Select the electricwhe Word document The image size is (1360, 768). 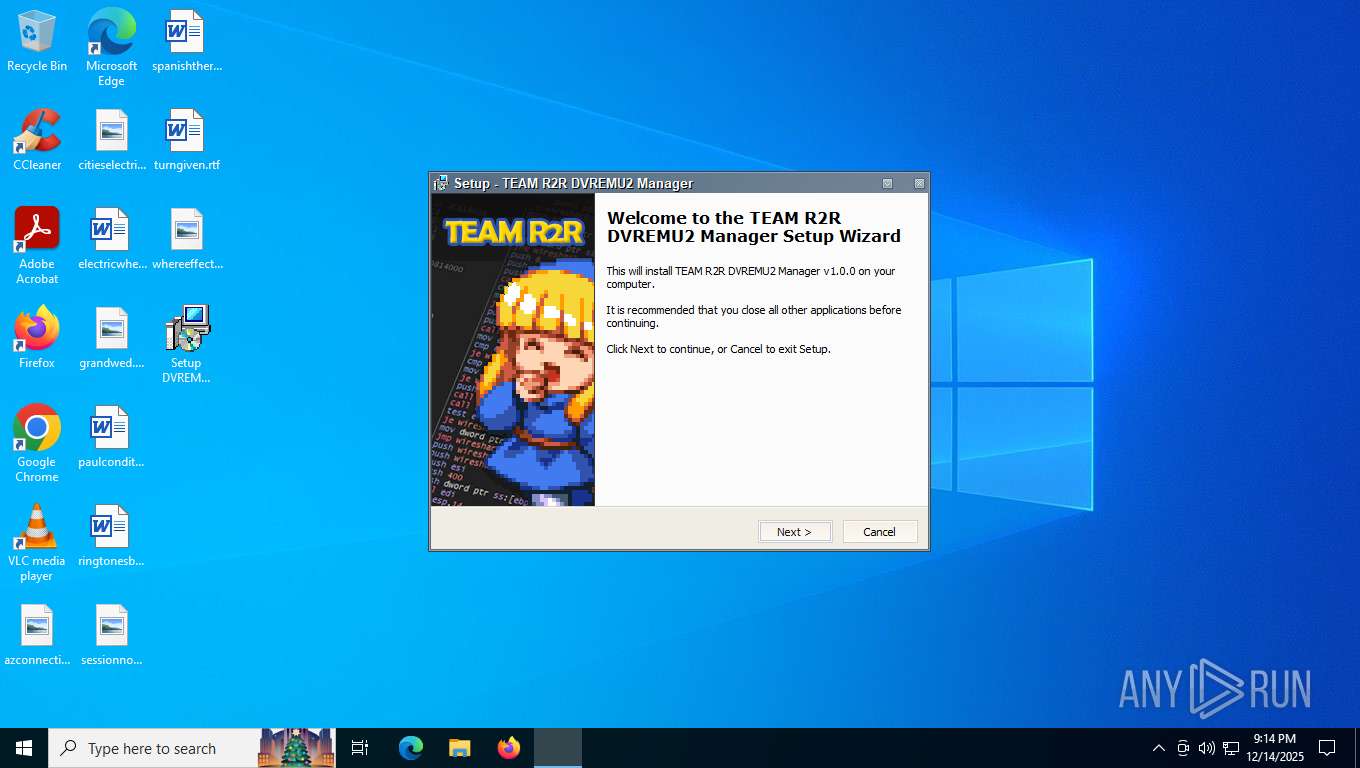click(x=112, y=240)
